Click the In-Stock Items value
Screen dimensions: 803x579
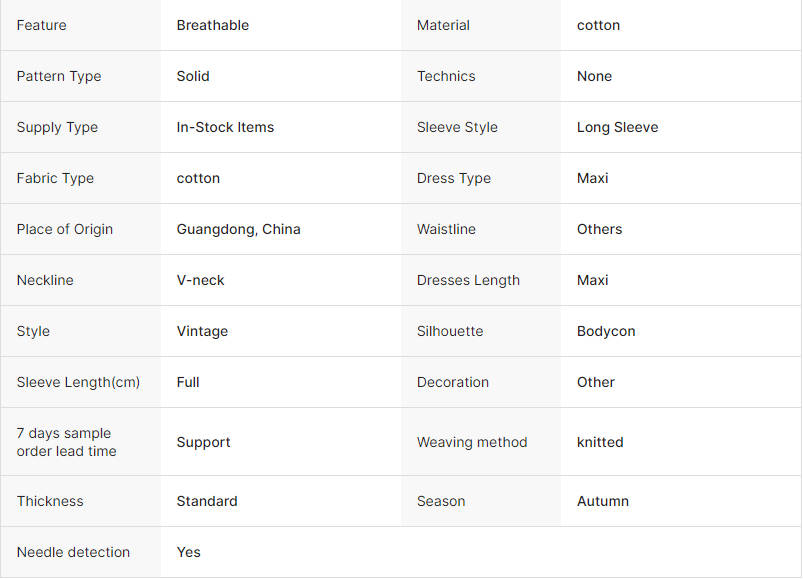(225, 127)
